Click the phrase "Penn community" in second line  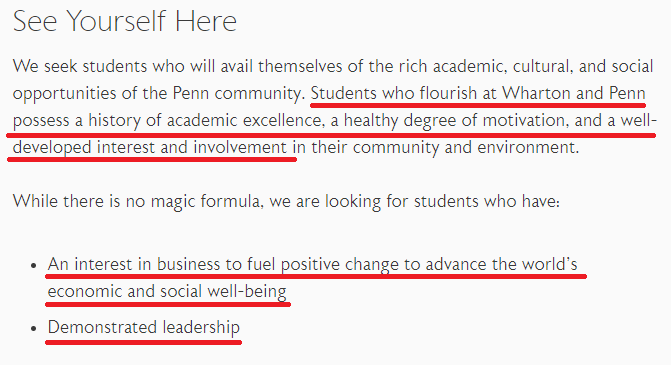point(236,93)
